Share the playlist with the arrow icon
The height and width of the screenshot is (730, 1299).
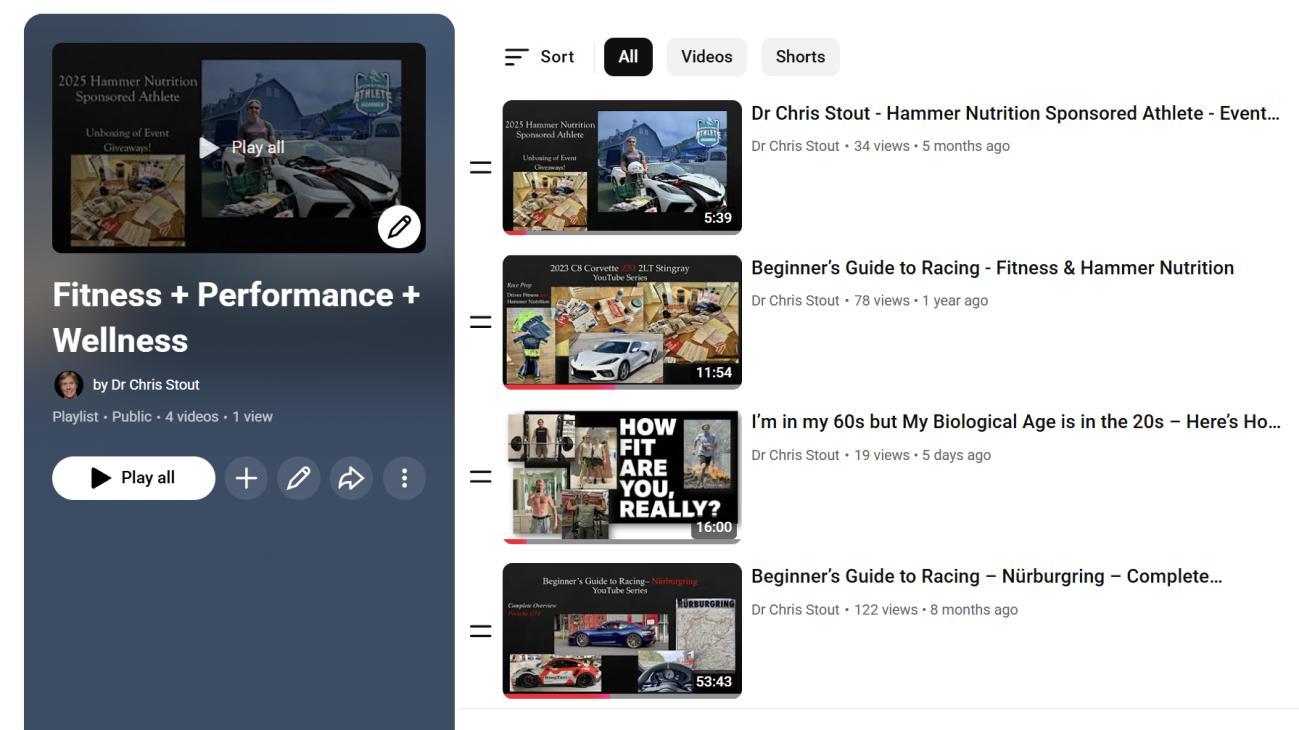tap(351, 478)
